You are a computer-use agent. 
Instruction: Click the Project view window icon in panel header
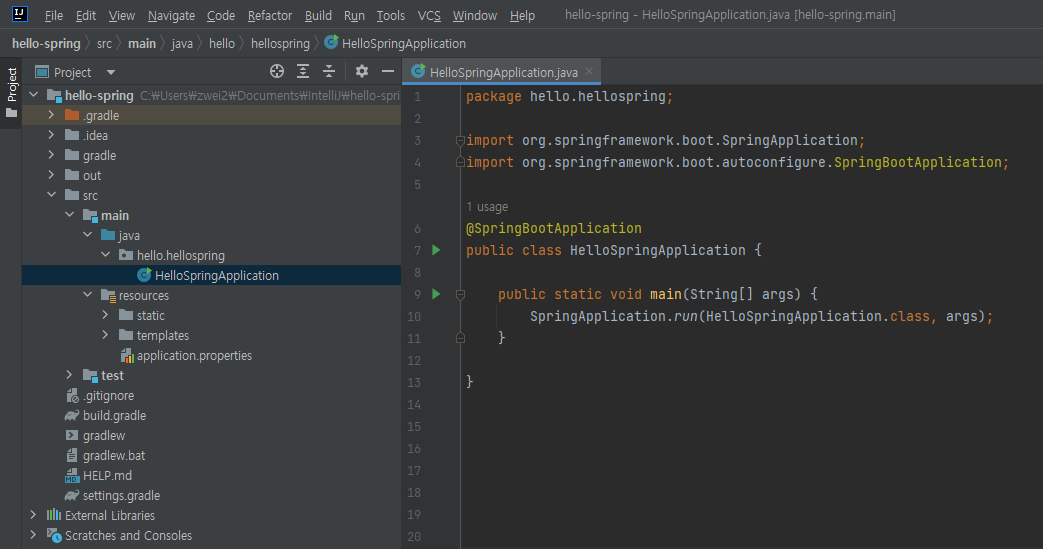point(42,72)
